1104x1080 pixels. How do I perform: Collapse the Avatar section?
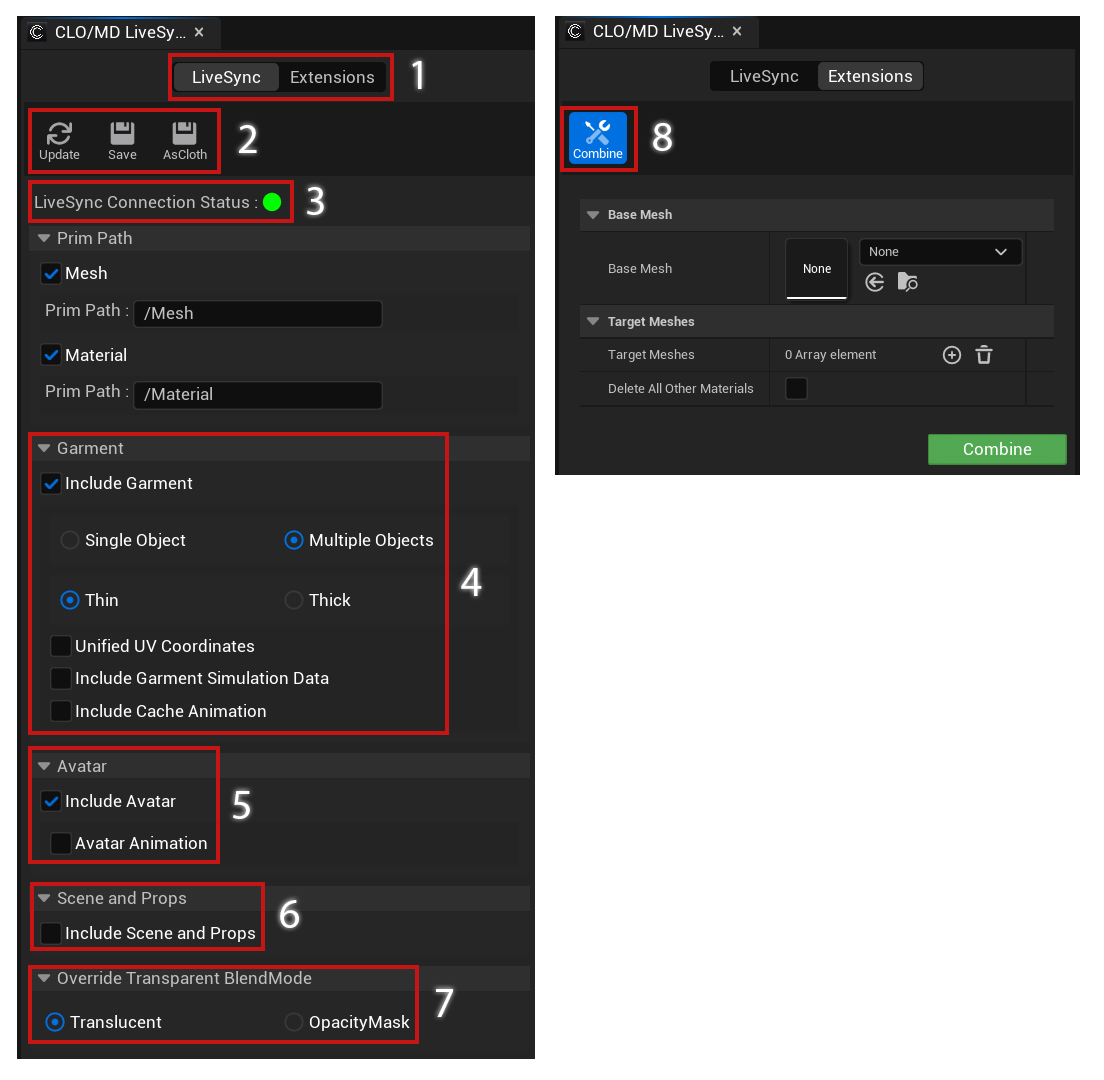(42, 765)
